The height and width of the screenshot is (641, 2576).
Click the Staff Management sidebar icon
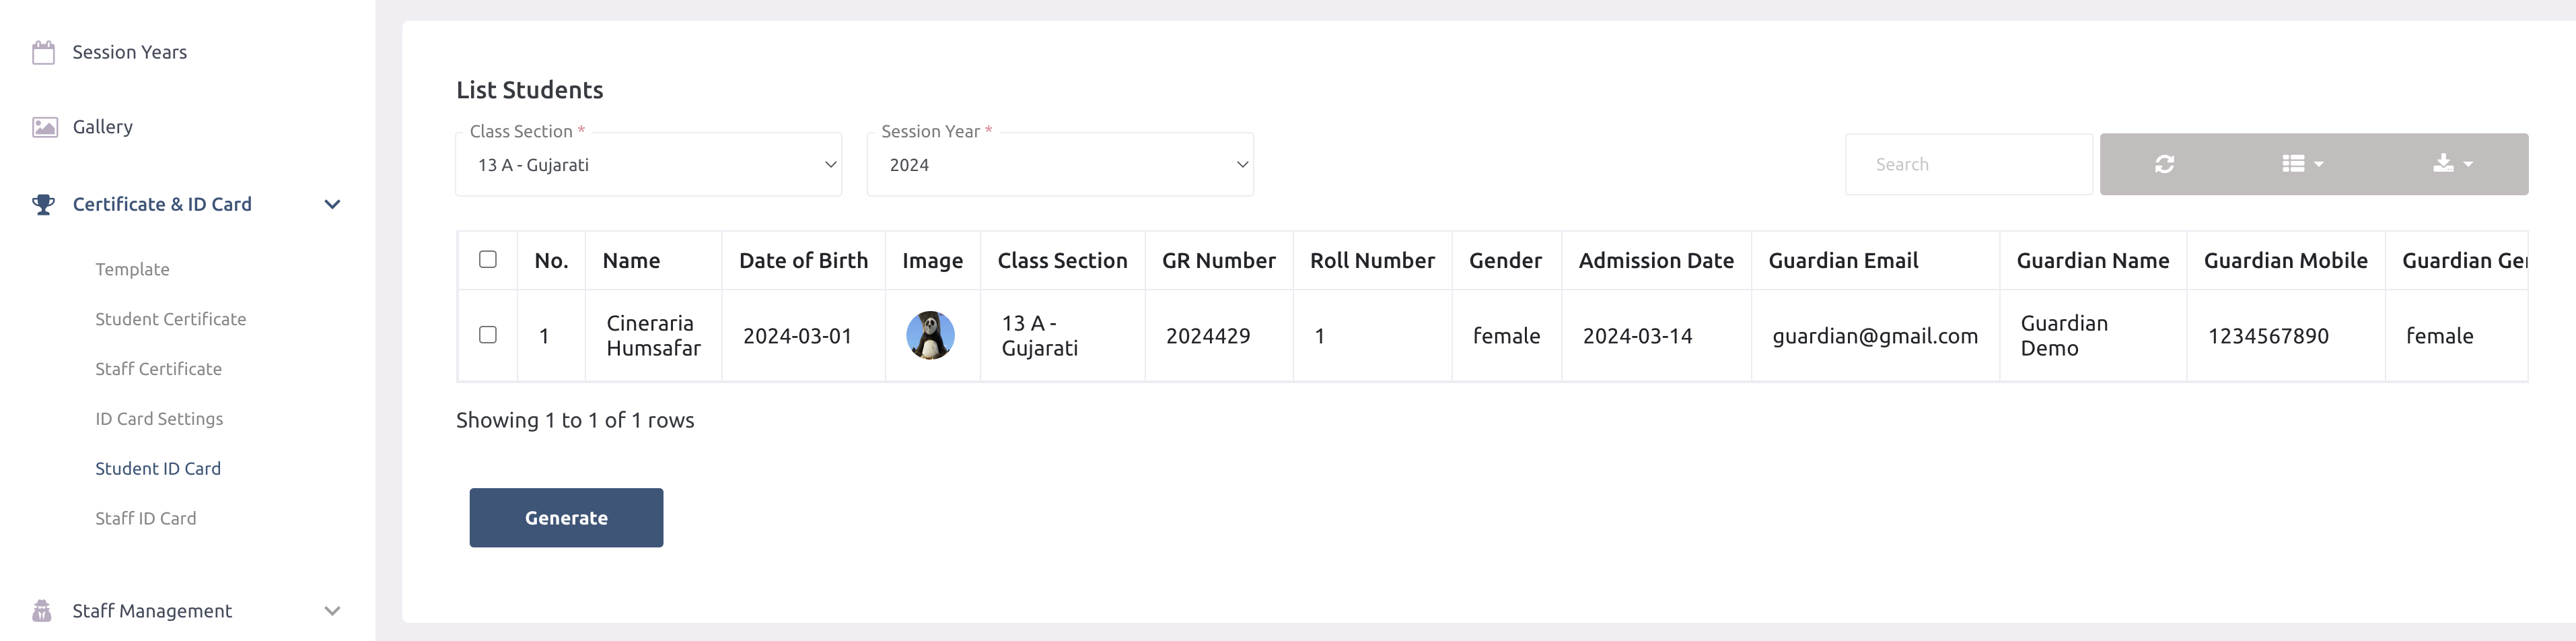tap(43, 610)
